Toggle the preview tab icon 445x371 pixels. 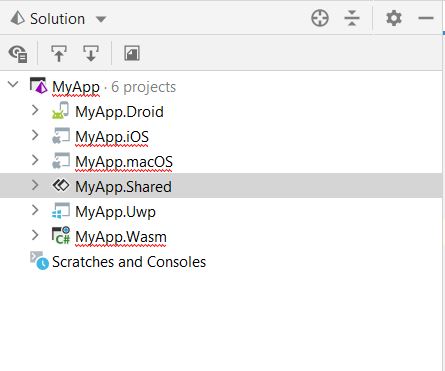[132, 53]
